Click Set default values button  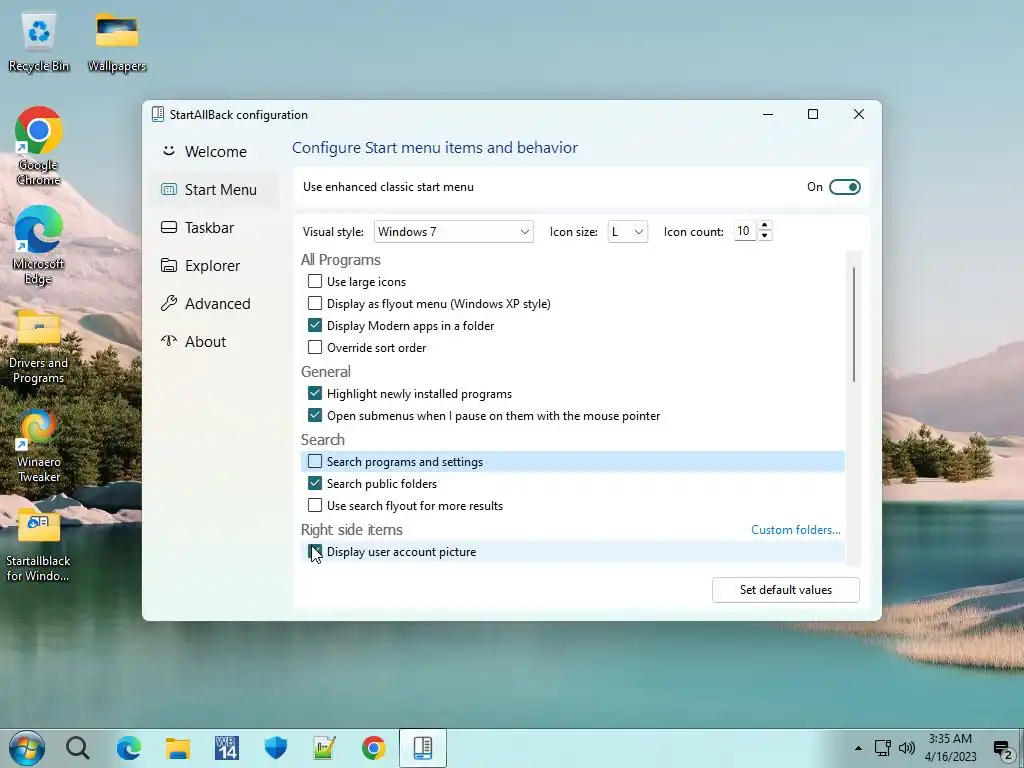pos(786,590)
